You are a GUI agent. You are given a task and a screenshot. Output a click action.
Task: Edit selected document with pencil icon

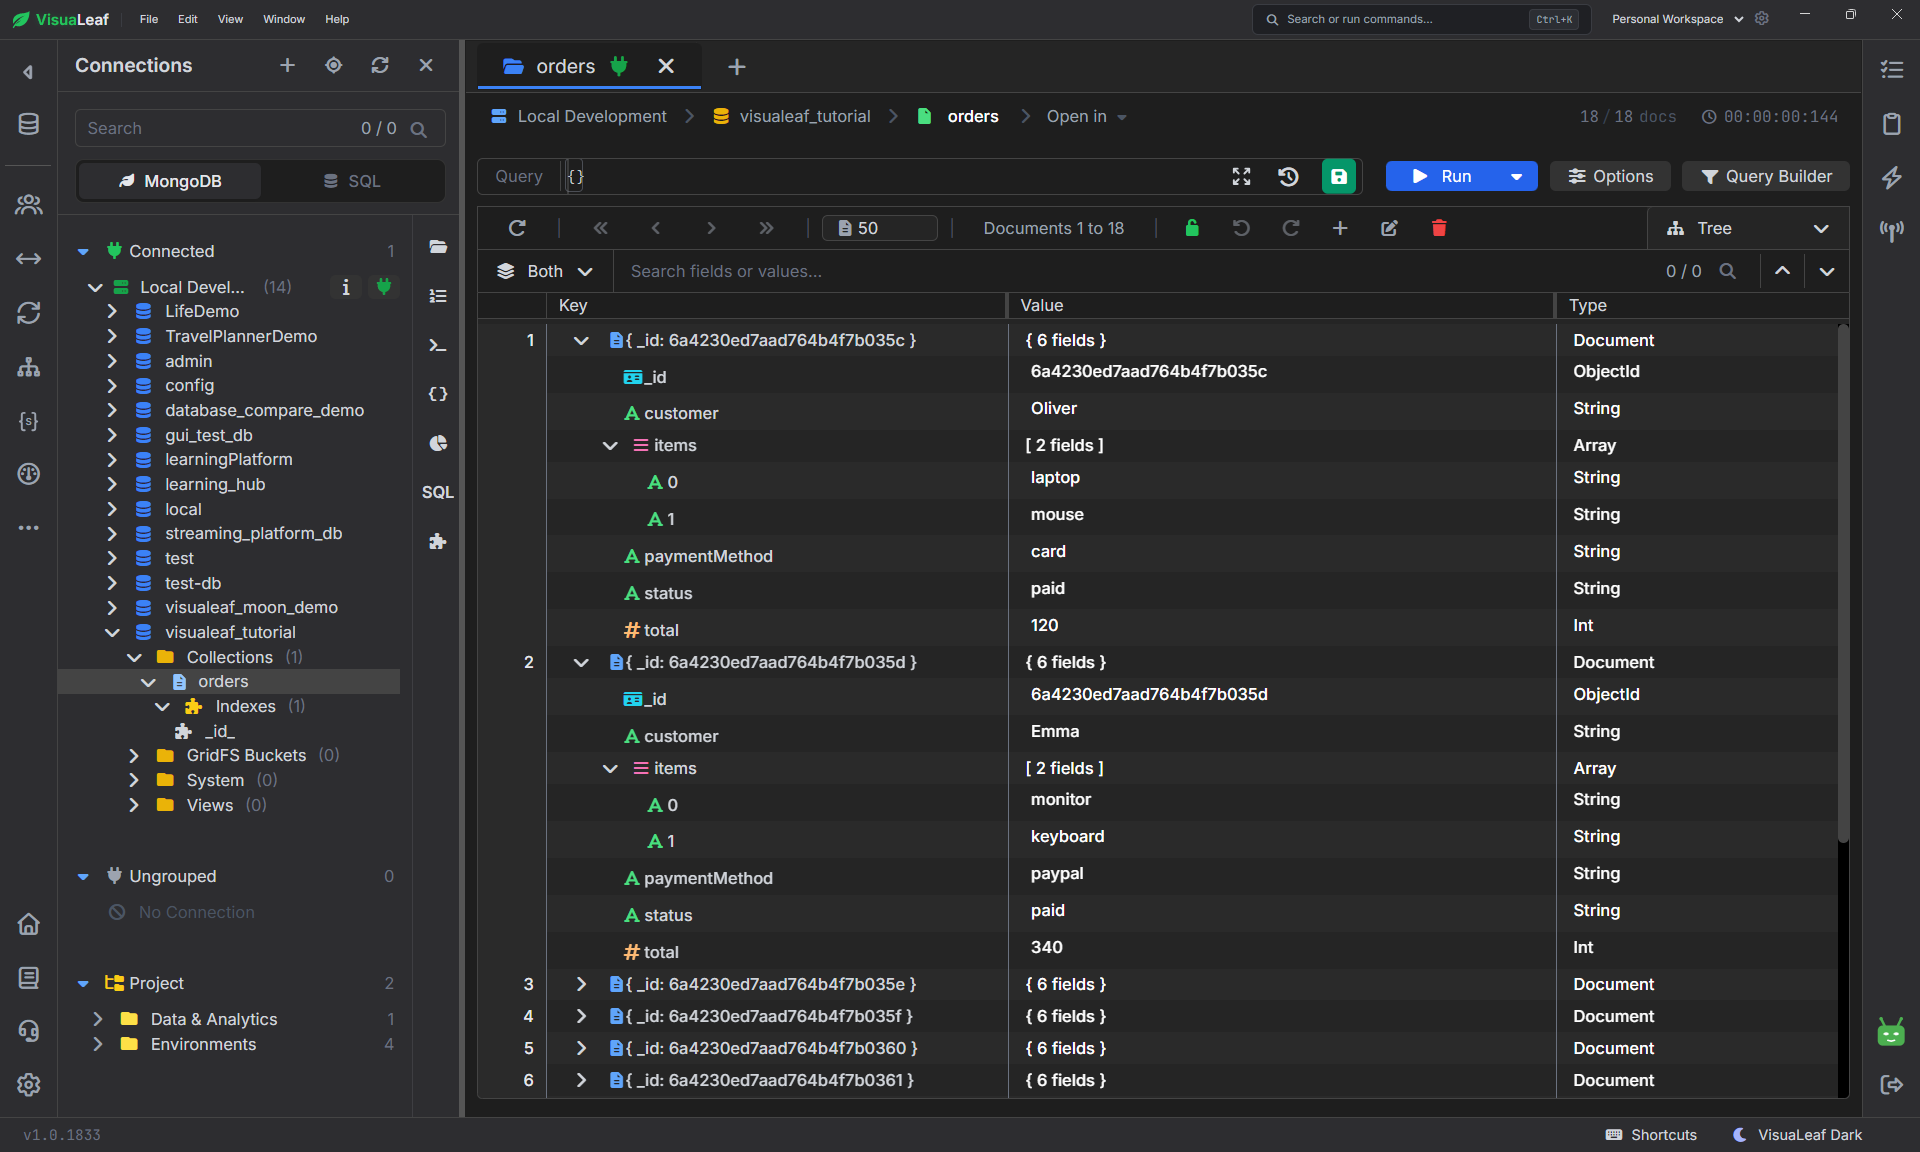point(1389,228)
